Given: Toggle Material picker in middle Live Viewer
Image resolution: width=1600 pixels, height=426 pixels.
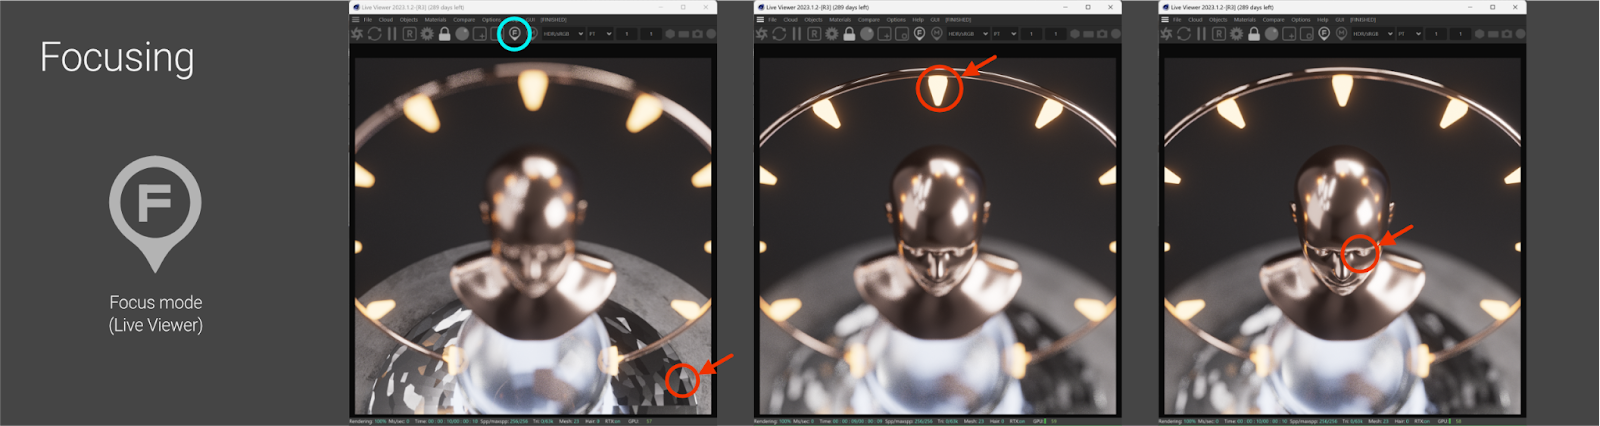Looking at the screenshot, I should pos(937,34).
